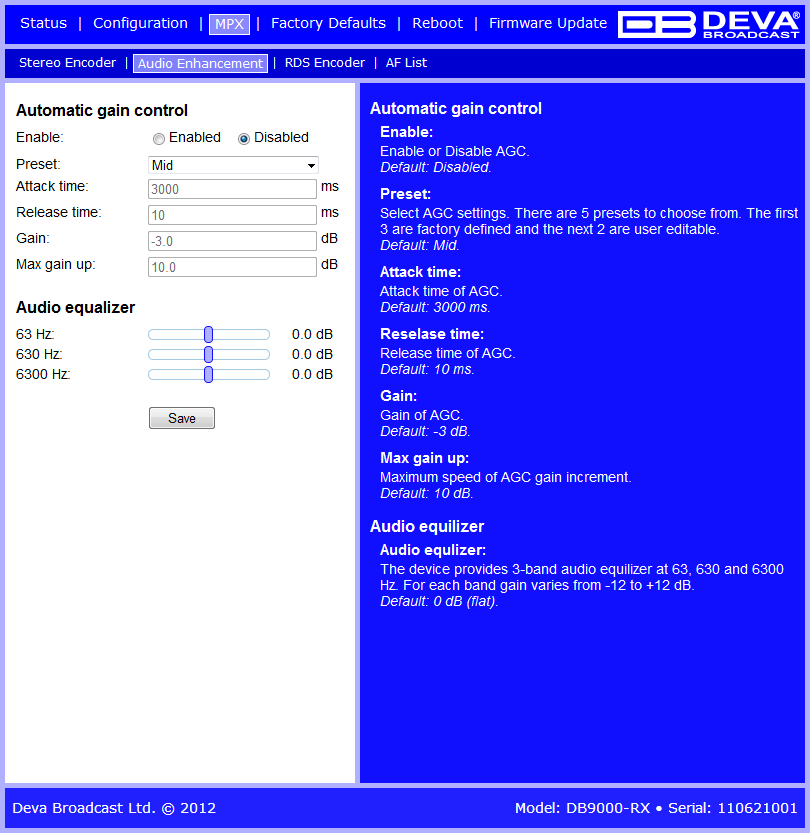This screenshot has height=833, width=810.
Task: Select the Disabled AGC radio button
Action: click(243, 139)
